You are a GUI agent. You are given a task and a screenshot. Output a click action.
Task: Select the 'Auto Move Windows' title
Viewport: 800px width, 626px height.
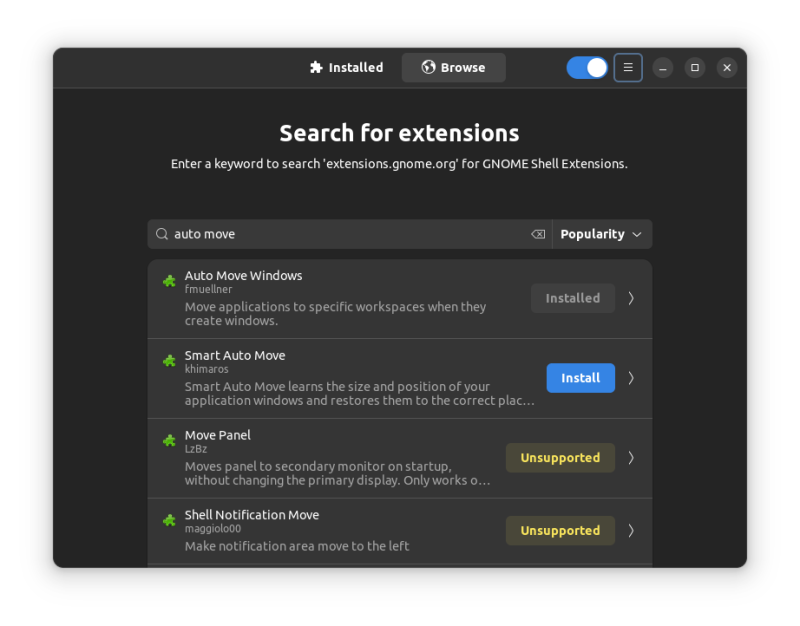click(243, 276)
